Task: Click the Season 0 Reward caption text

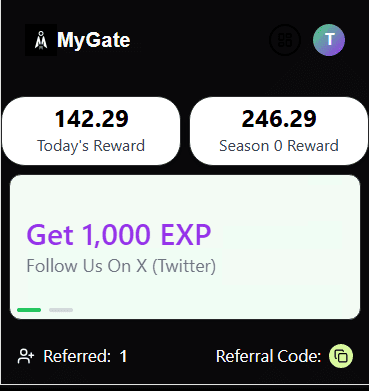Action: pos(279,146)
